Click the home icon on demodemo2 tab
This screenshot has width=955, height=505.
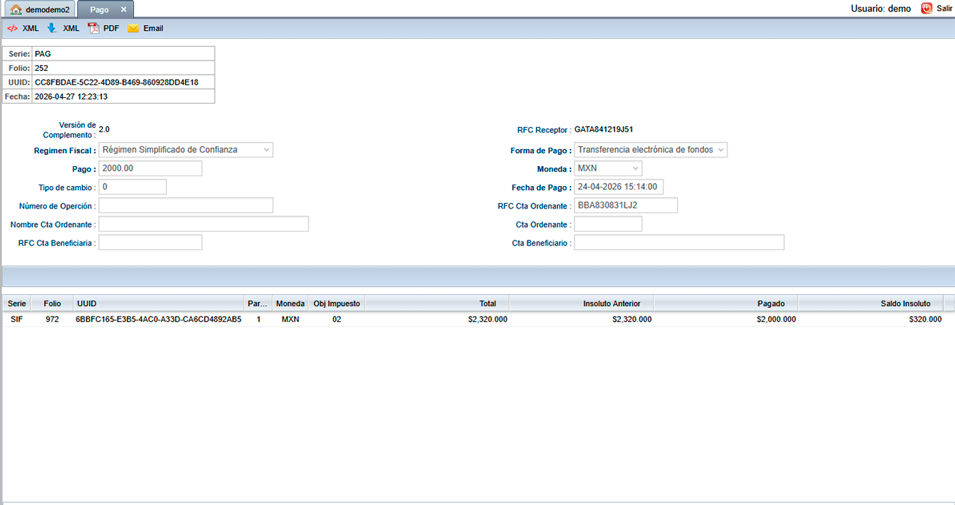[x=16, y=9]
